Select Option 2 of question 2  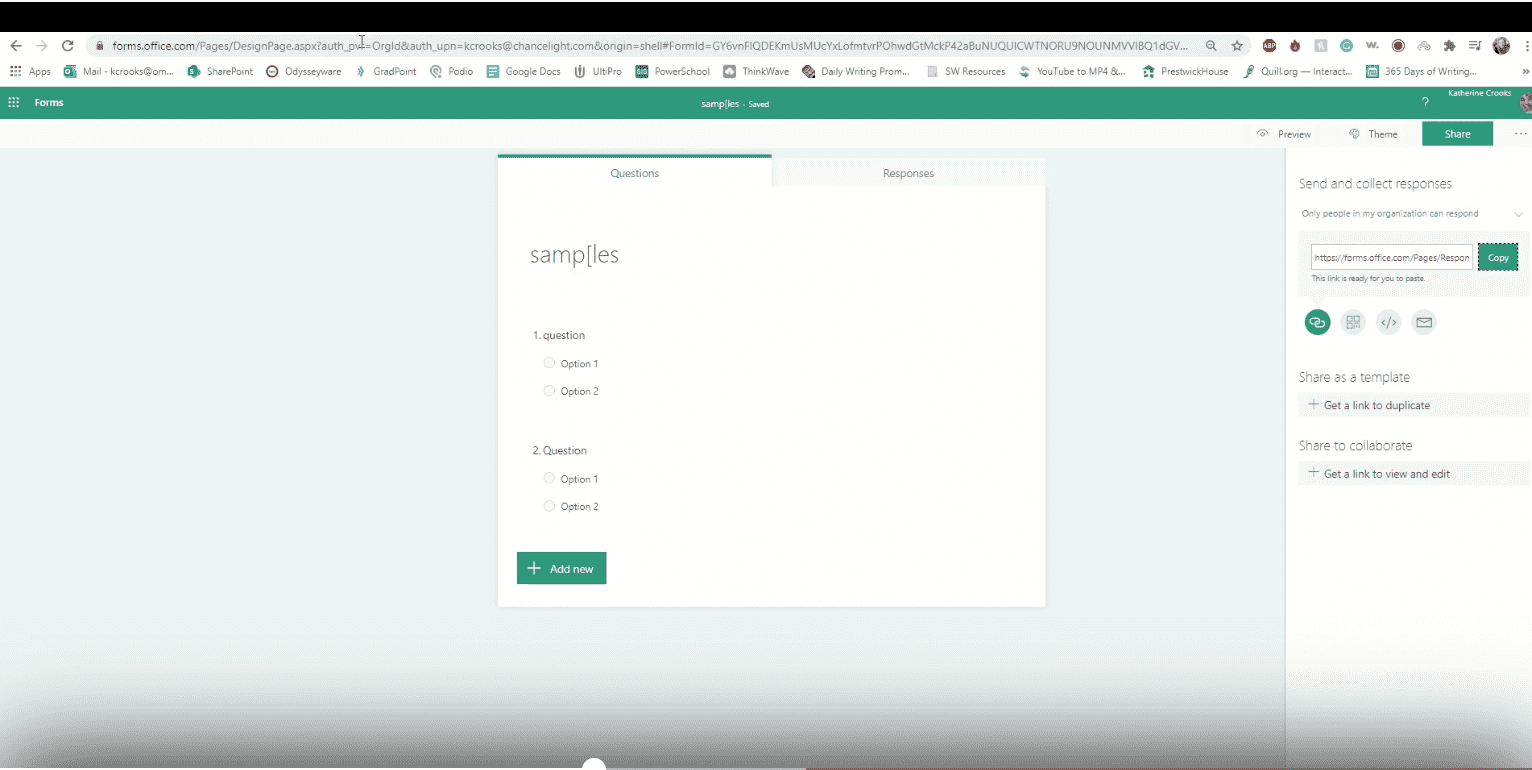coord(549,505)
